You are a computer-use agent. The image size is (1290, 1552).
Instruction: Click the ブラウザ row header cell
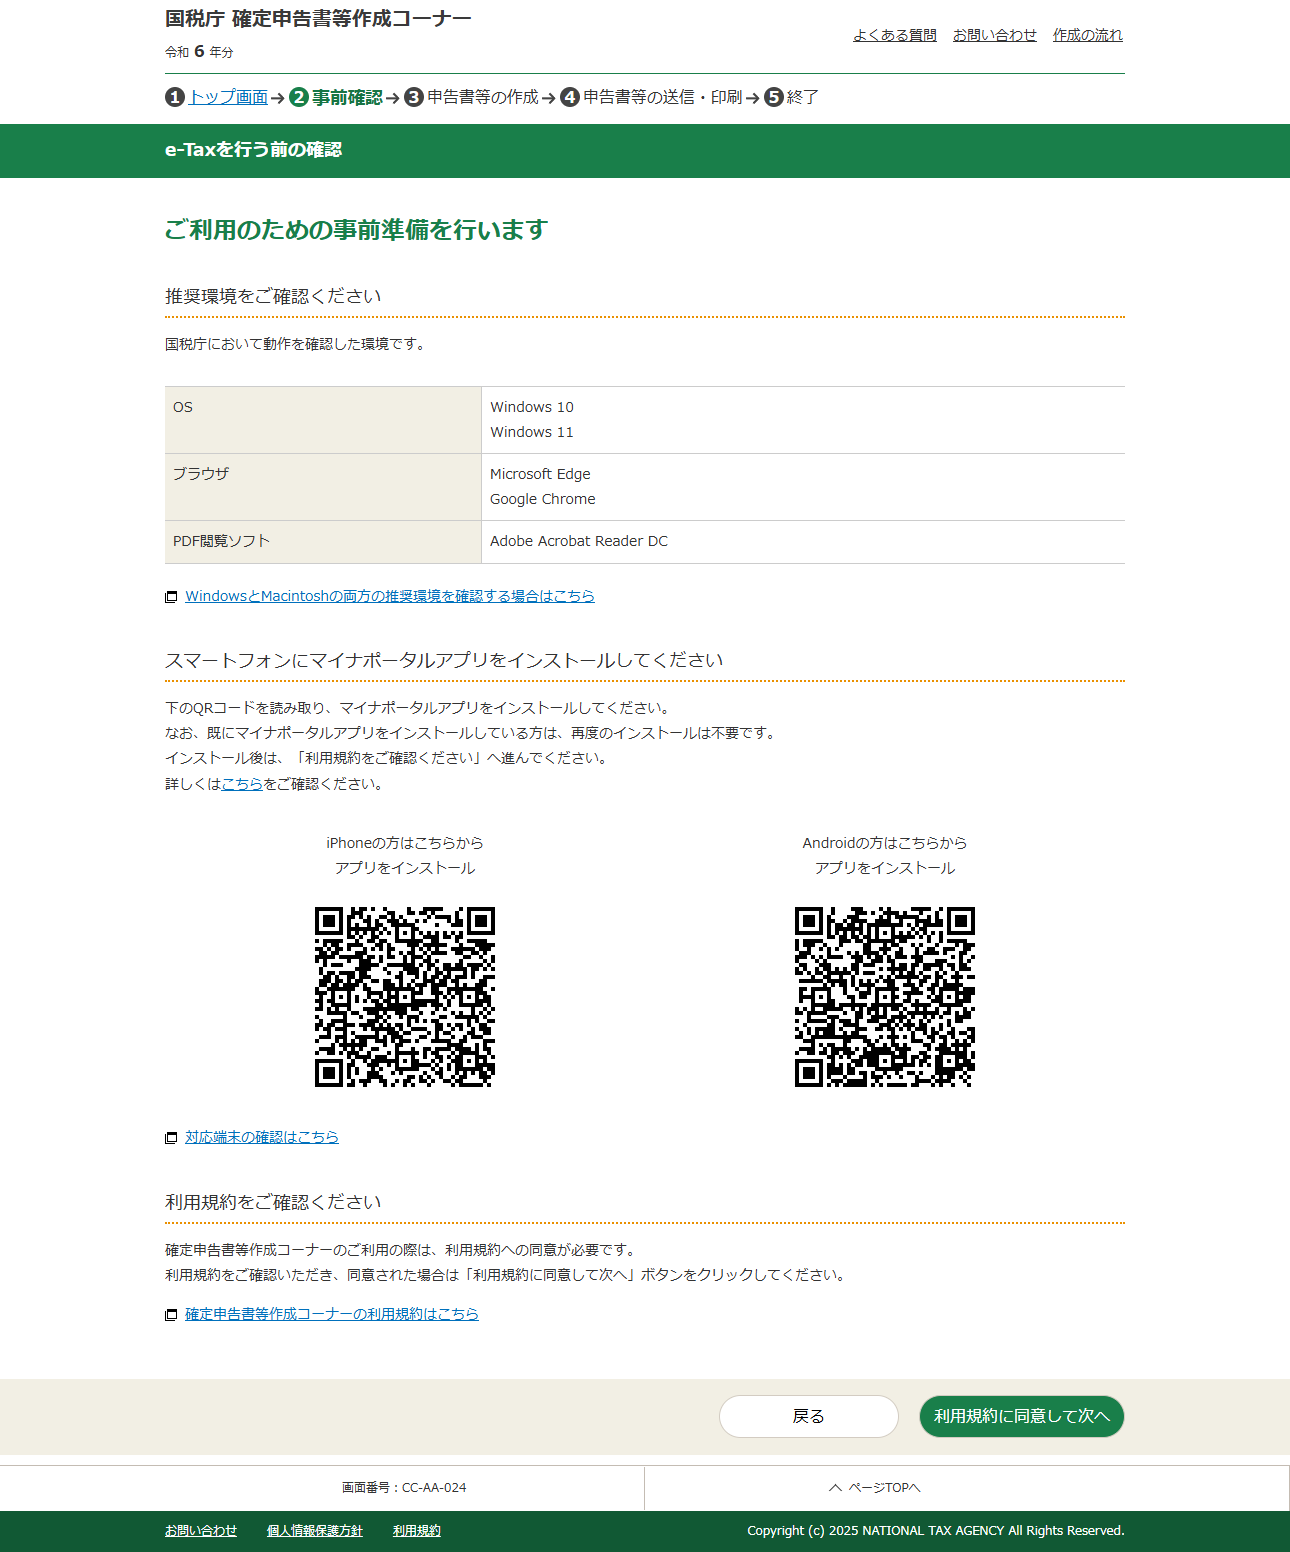point(323,487)
